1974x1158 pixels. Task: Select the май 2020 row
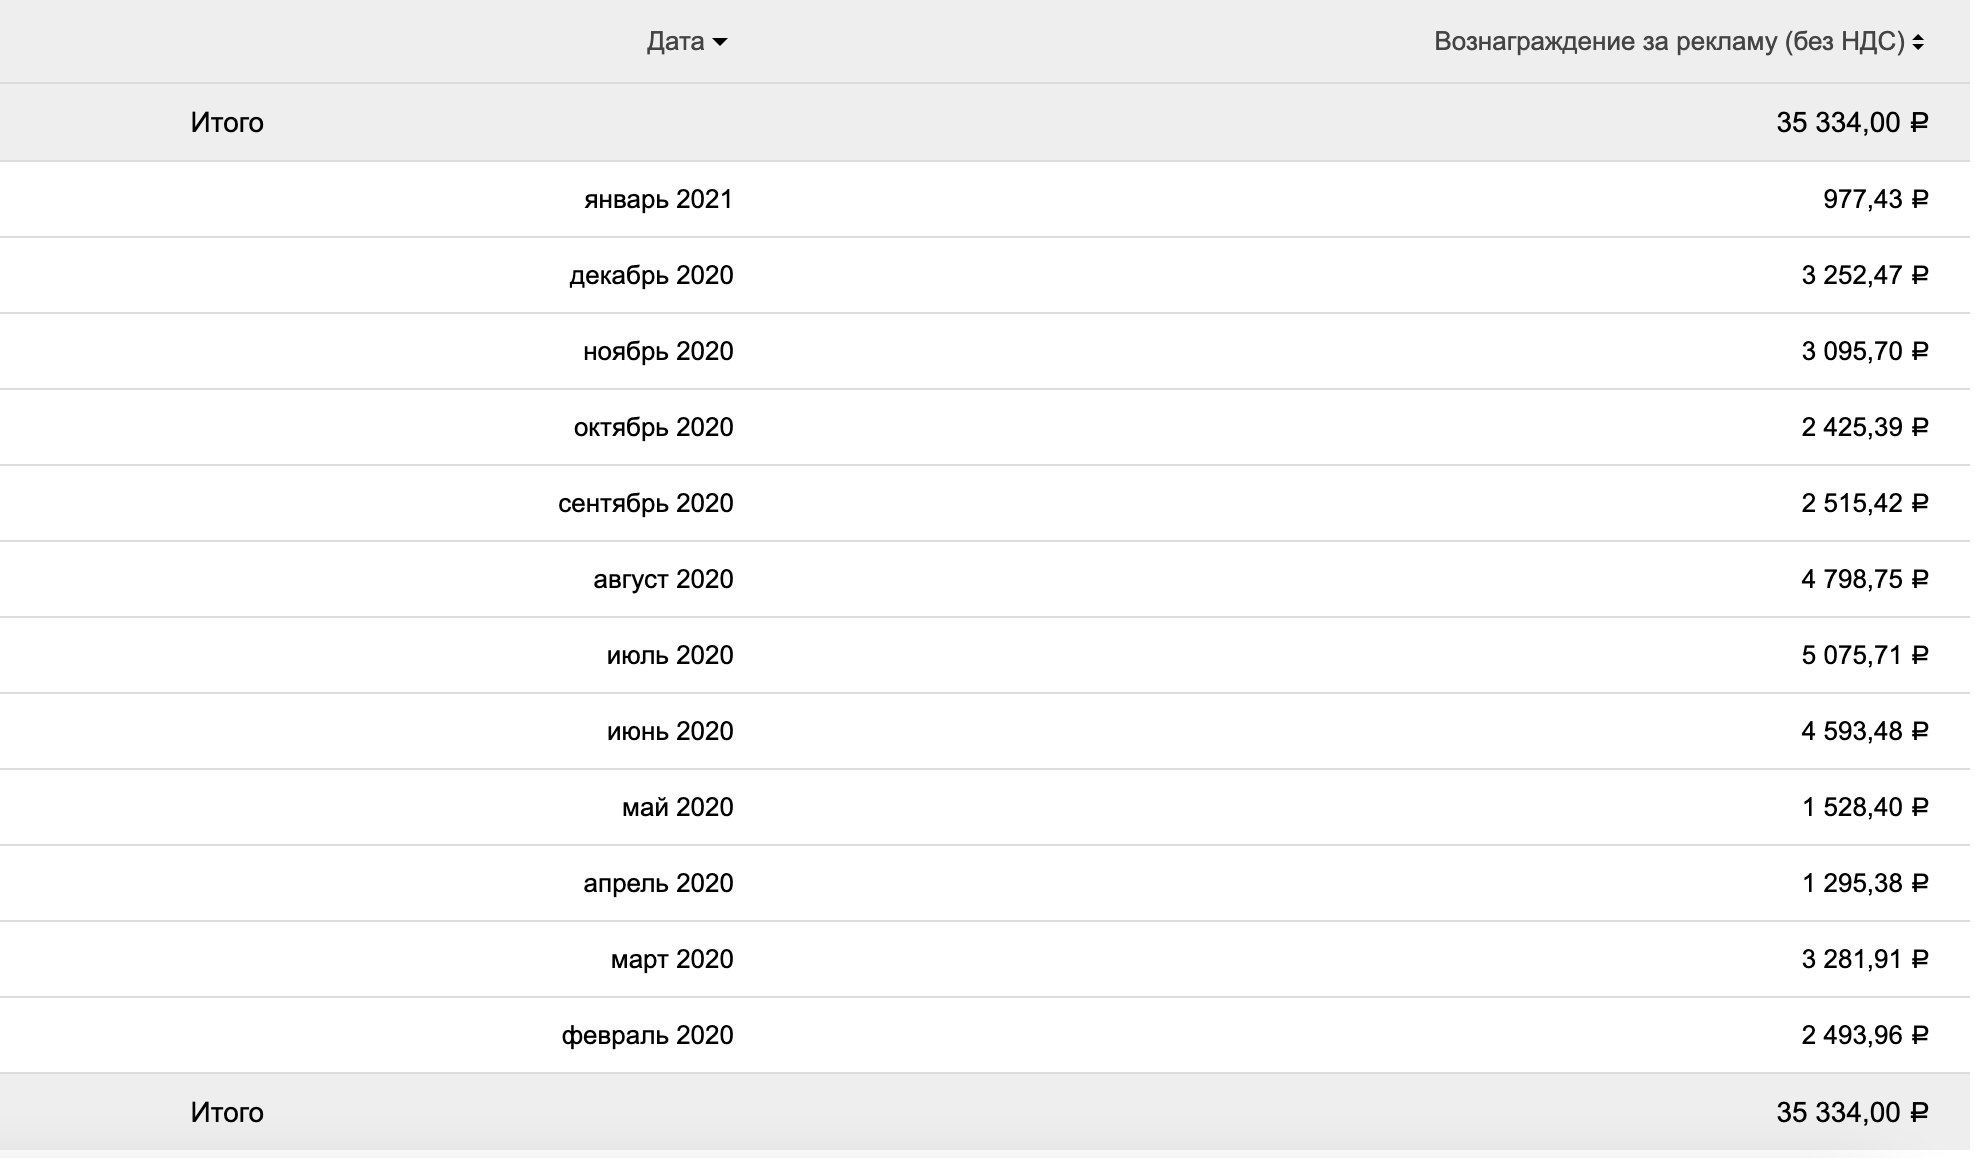[677, 807]
